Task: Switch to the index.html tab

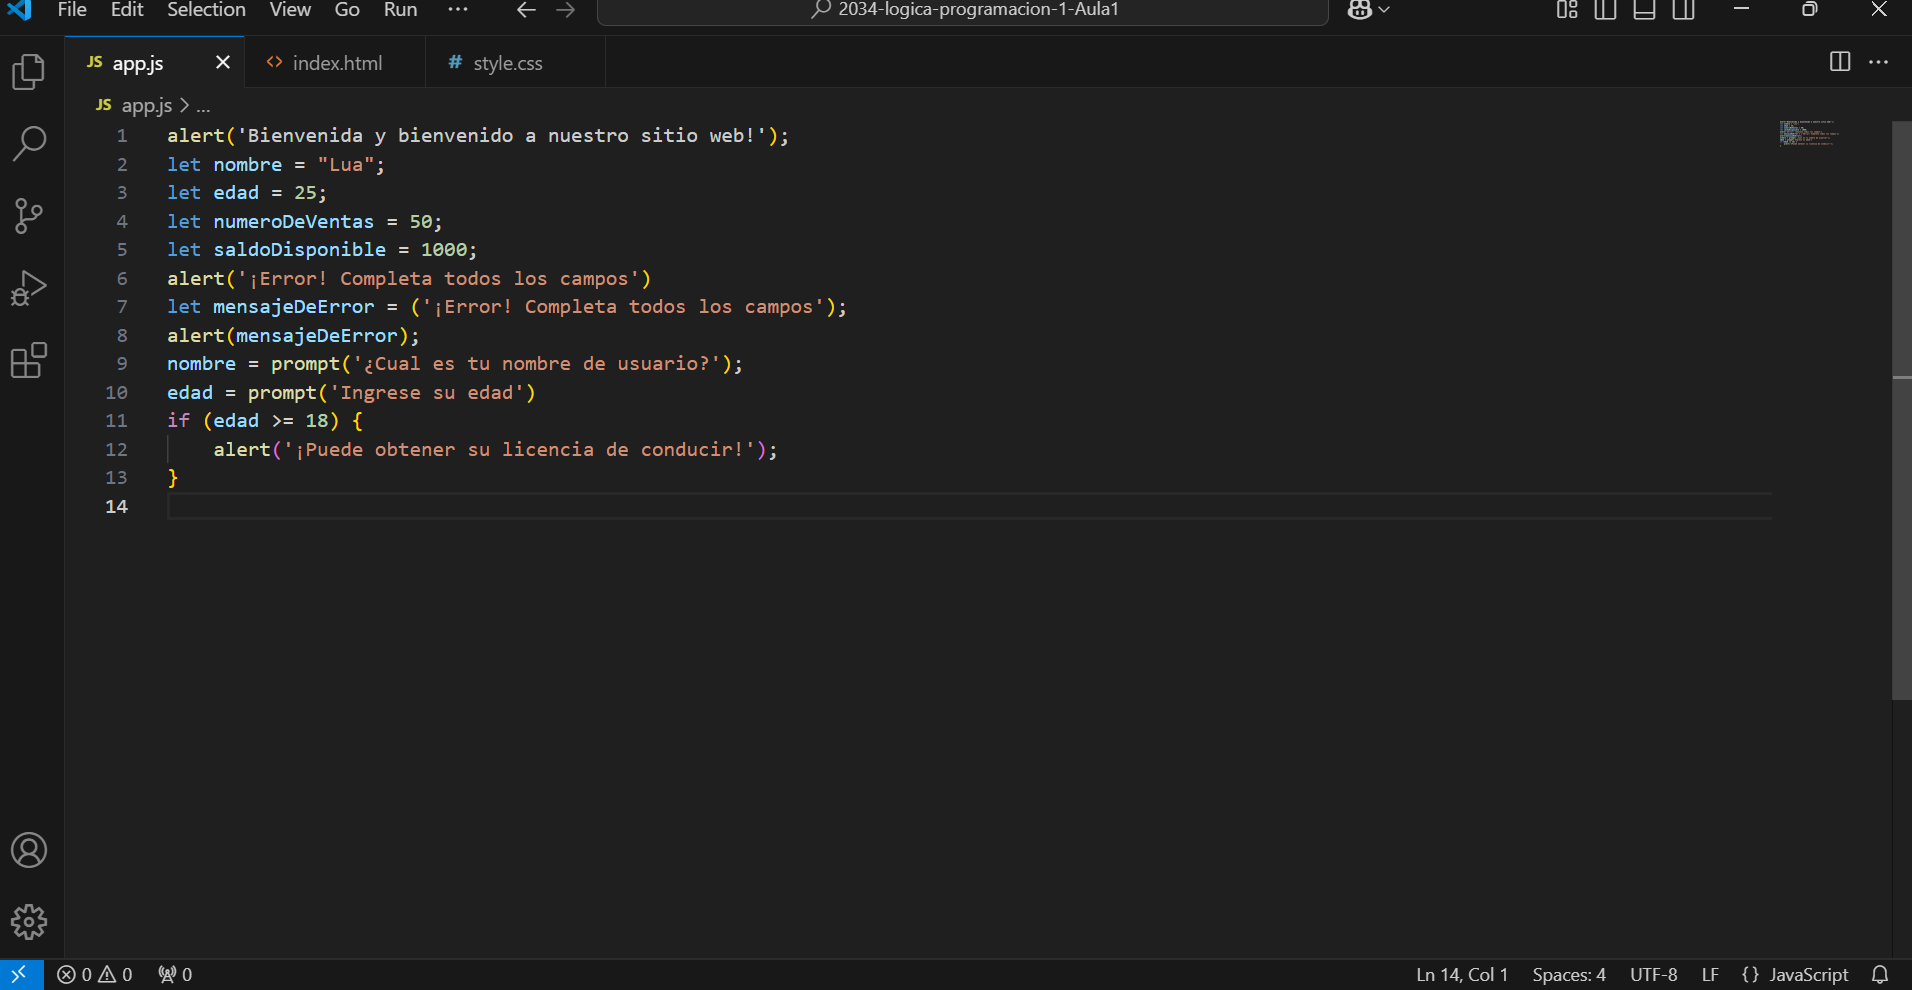Action: click(x=335, y=63)
